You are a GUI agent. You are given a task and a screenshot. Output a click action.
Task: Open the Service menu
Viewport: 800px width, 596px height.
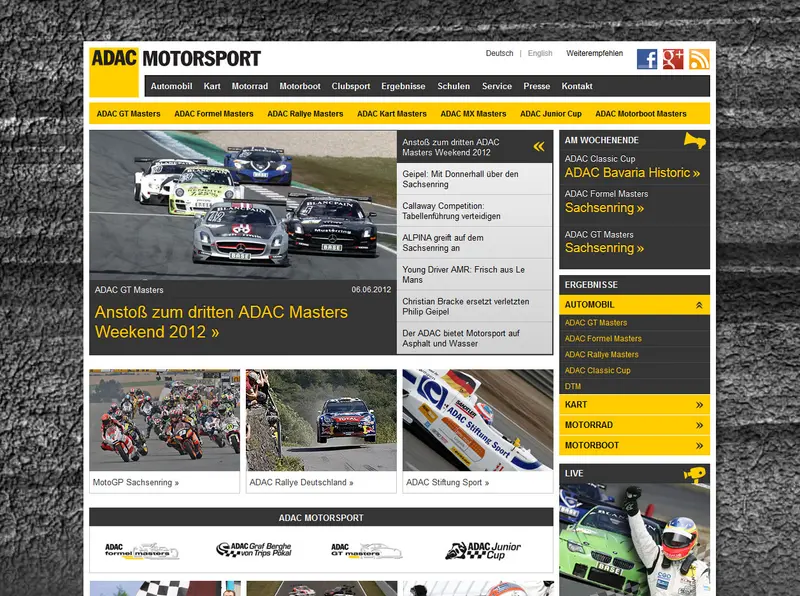point(496,86)
